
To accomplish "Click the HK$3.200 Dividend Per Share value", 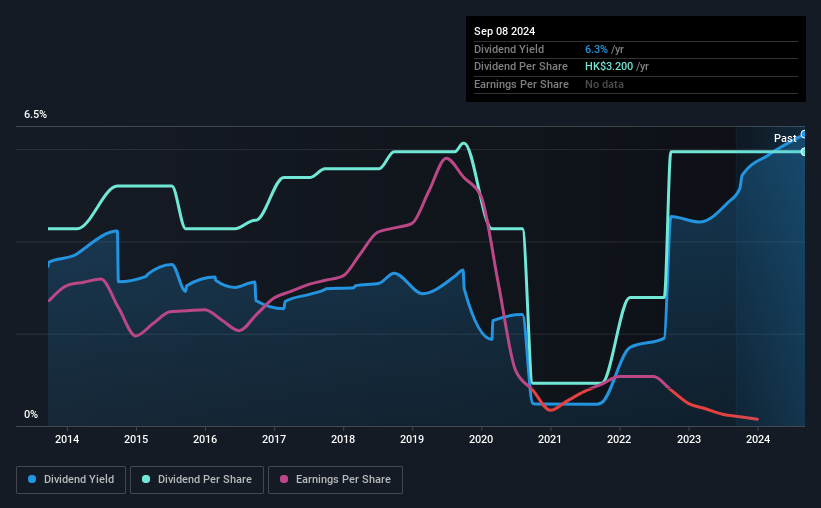I will 609,67.
